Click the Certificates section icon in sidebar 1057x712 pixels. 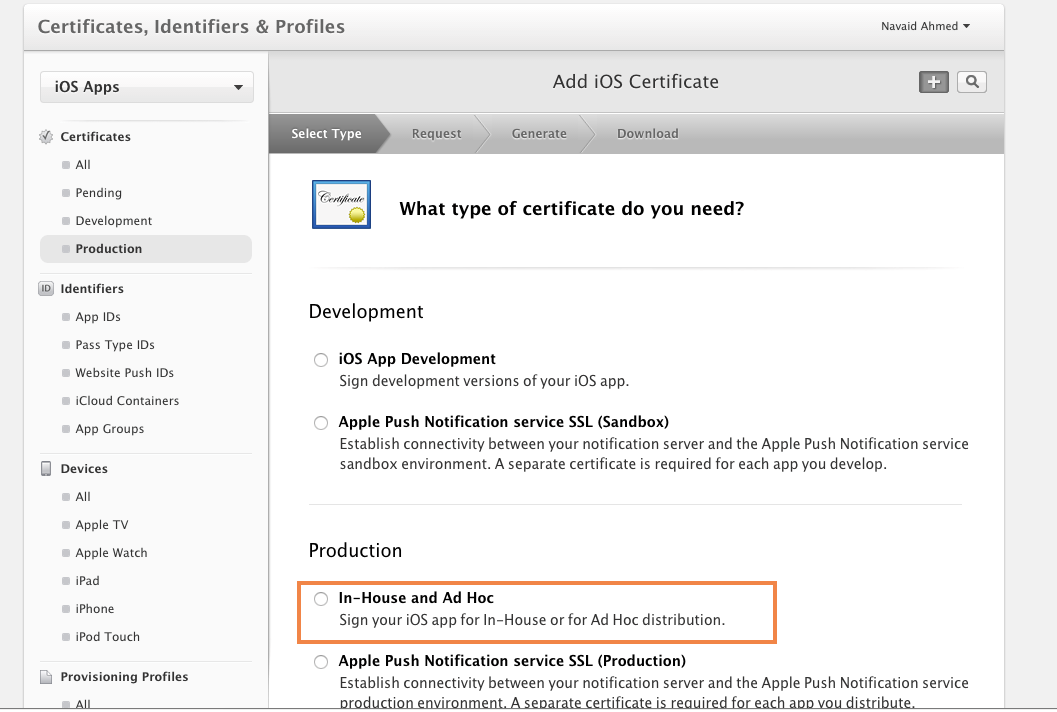click(x=45, y=136)
